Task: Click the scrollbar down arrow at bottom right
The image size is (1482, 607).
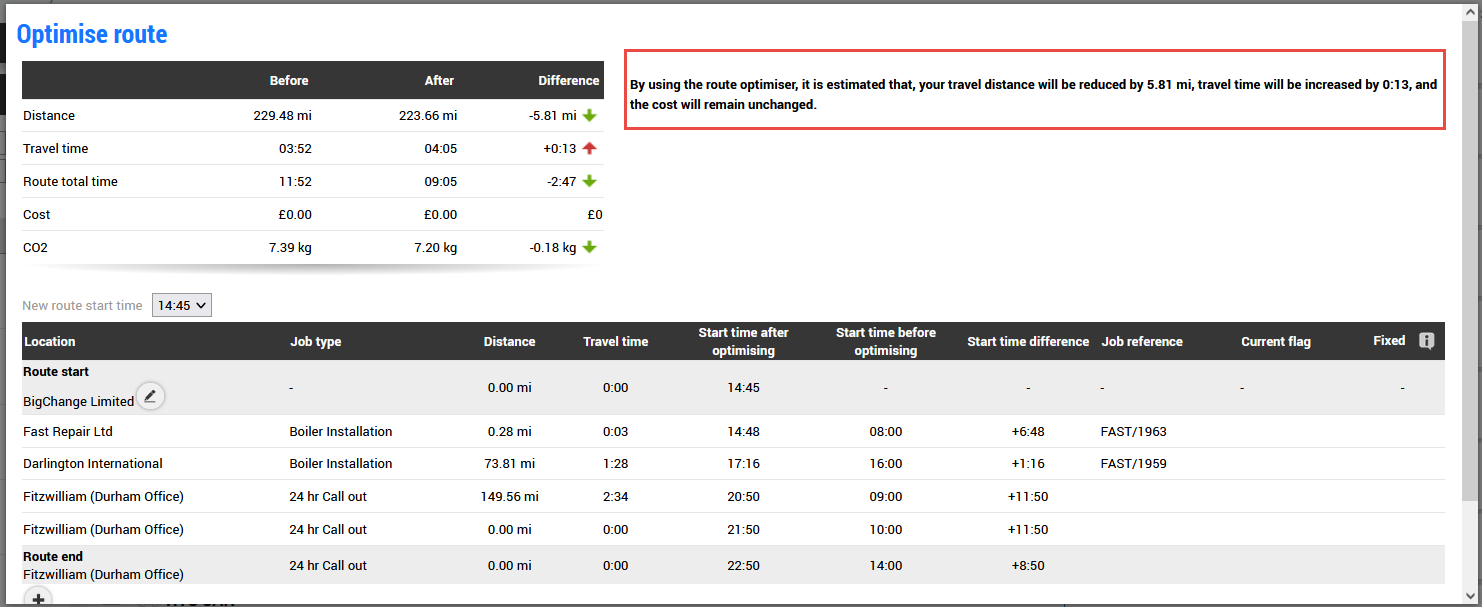Action: [x=1470, y=594]
